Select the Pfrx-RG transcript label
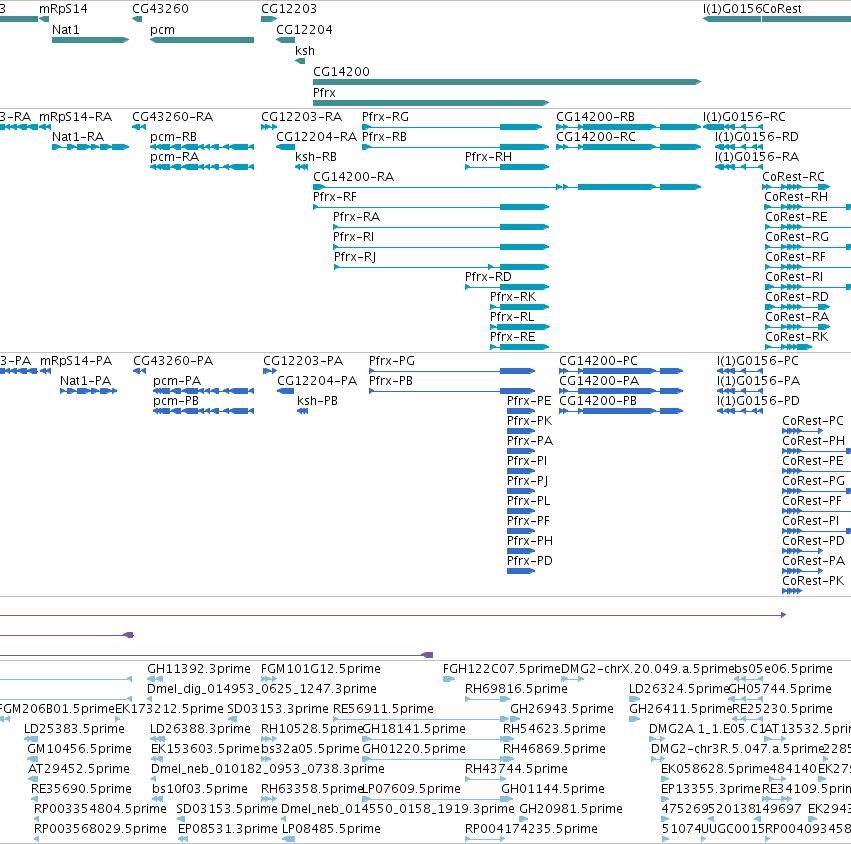851x844 pixels. coord(385,117)
